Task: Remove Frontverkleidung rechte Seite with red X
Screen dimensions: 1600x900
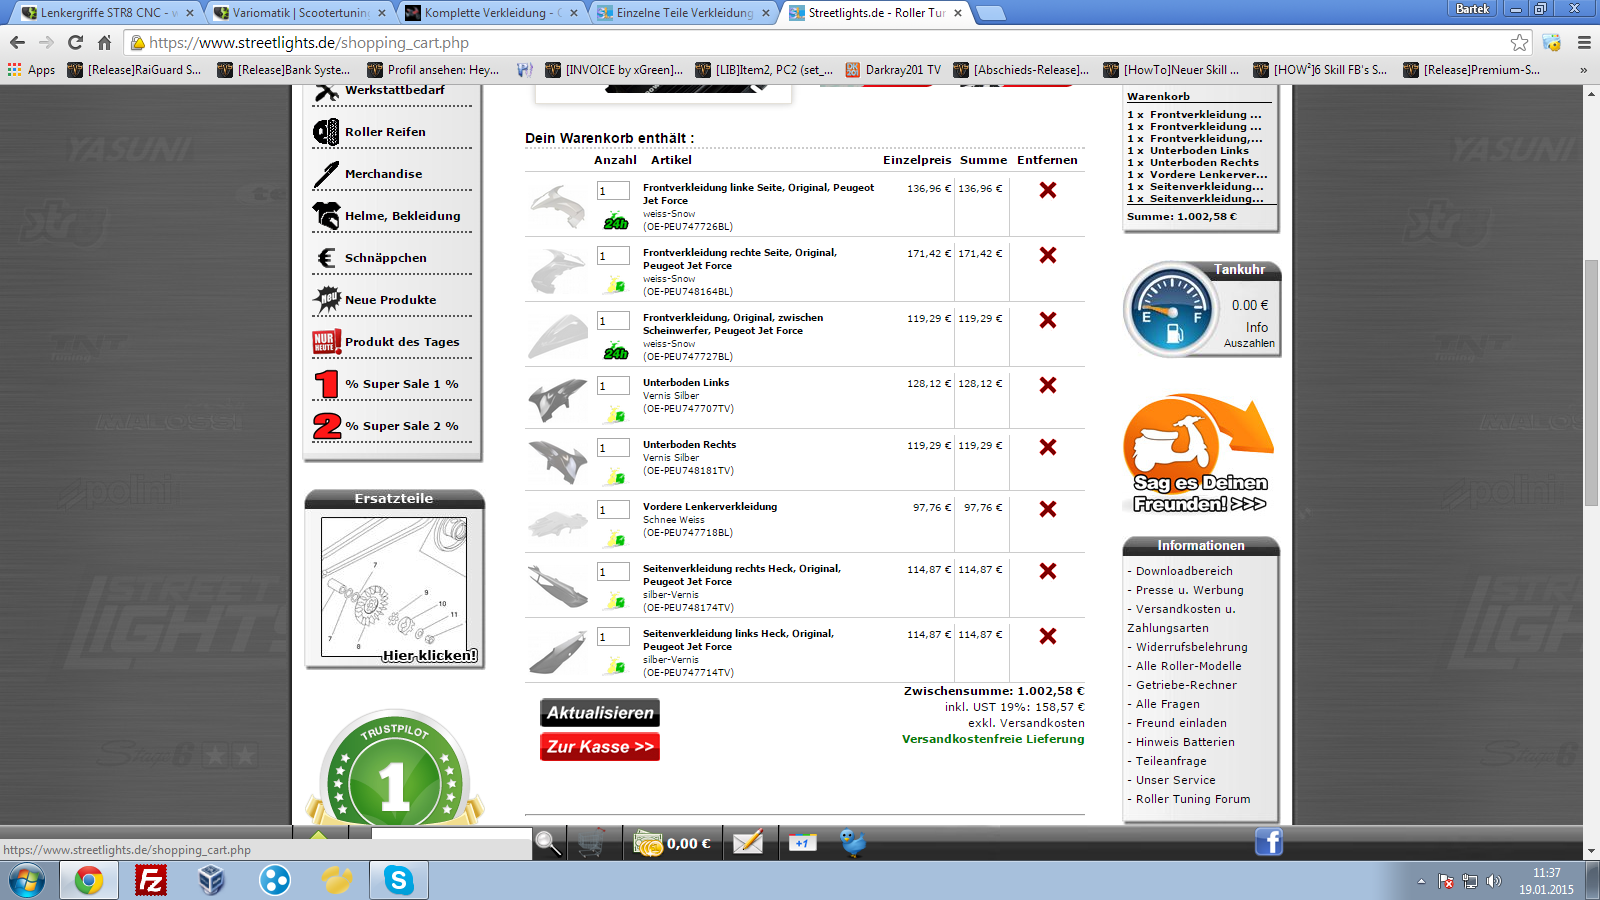Action: coord(1048,255)
